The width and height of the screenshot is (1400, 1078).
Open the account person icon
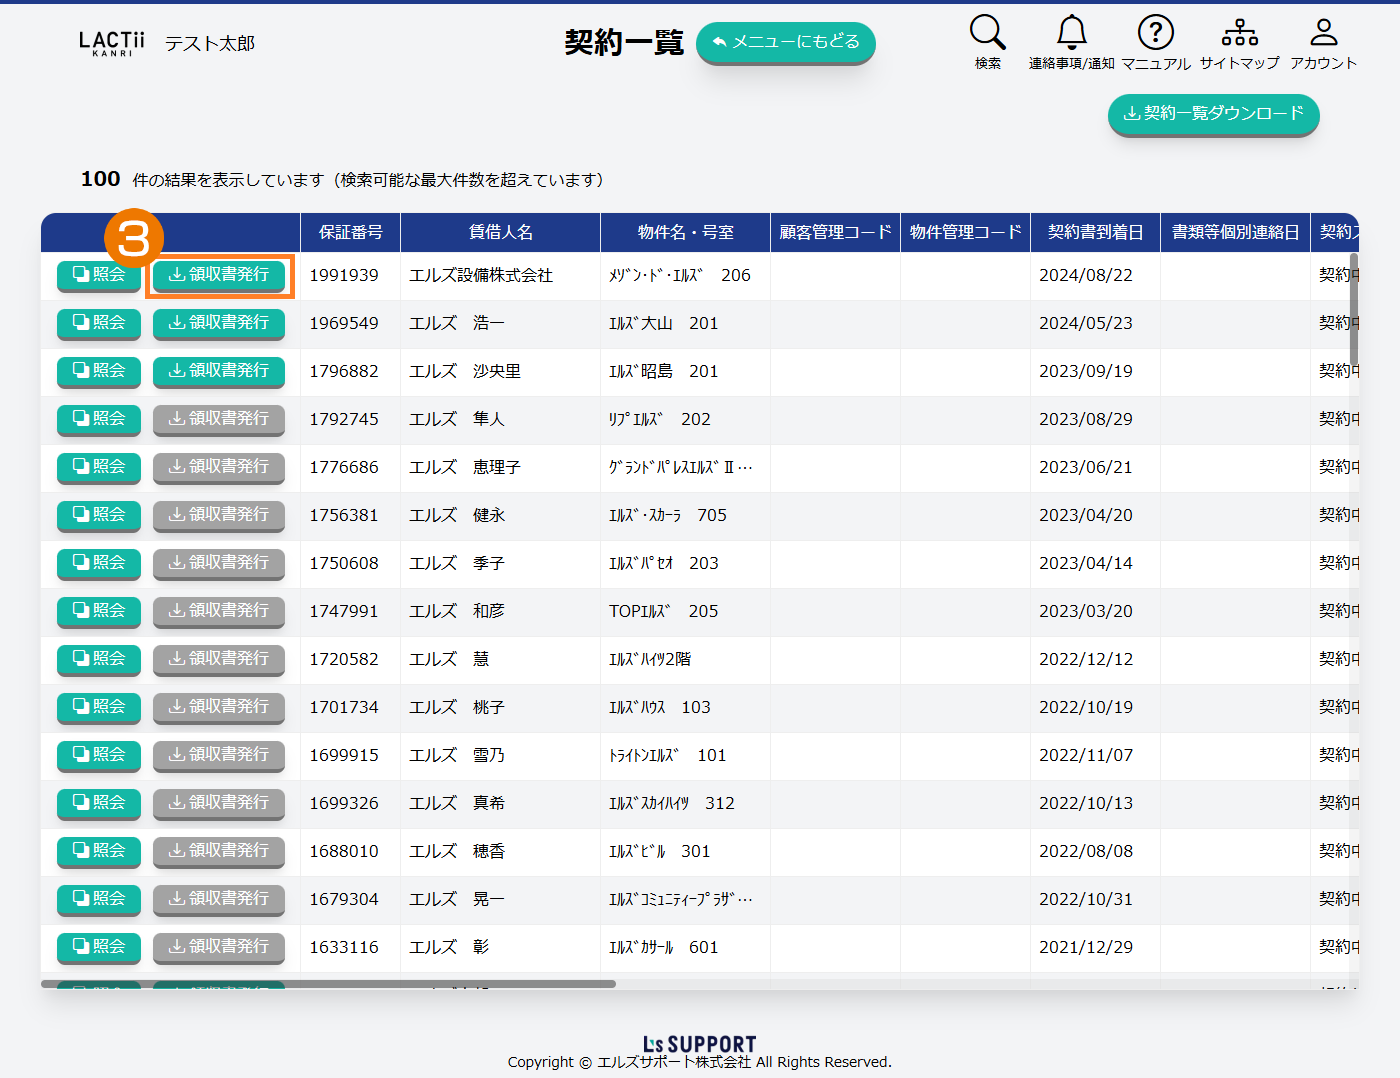[x=1323, y=33]
